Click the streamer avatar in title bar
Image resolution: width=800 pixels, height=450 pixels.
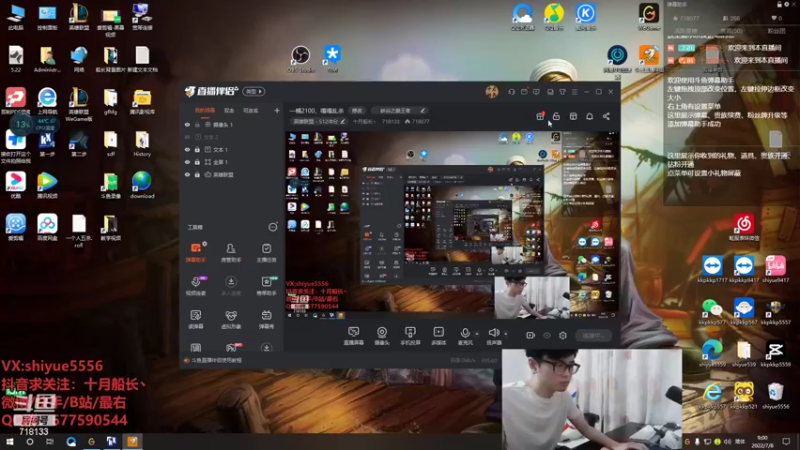tap(492, 92)
